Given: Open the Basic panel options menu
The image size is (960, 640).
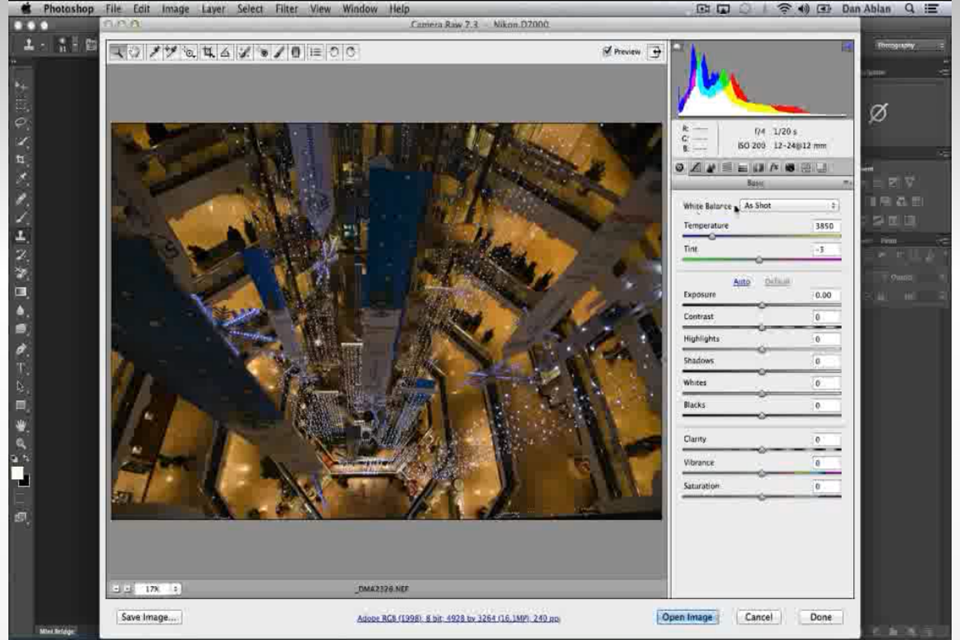Looking at the screenshot, I should point(847,183).
